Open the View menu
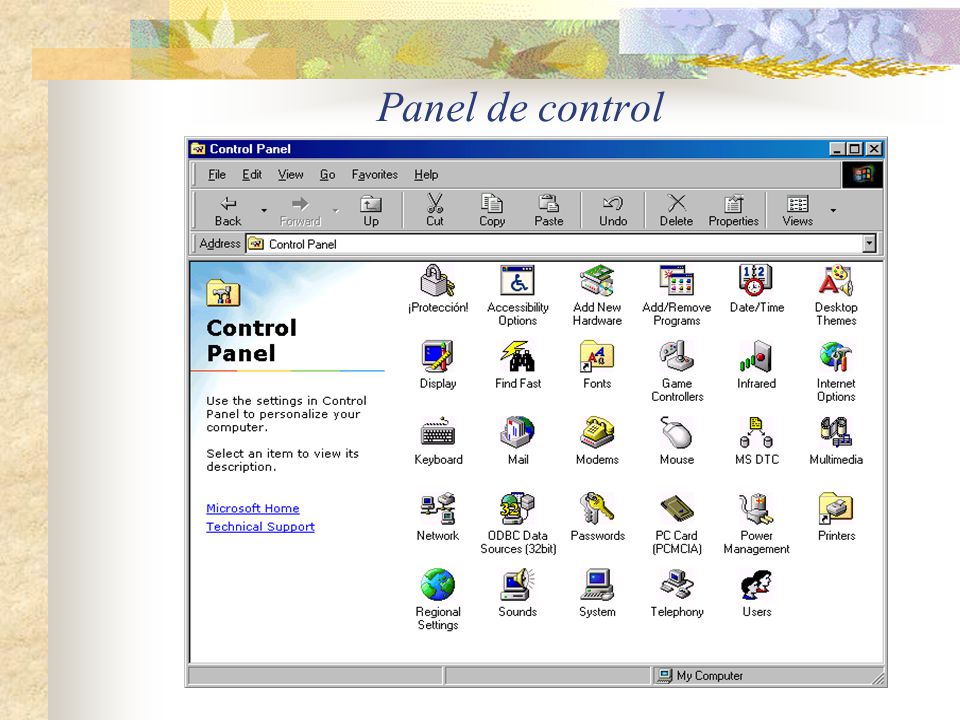 [290, 174]
